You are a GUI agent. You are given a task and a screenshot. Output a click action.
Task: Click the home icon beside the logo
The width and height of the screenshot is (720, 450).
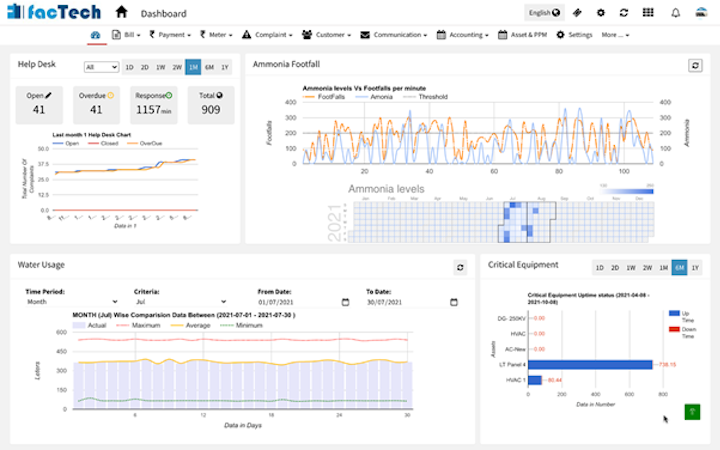pyautogui.click(x=121, y=12)
